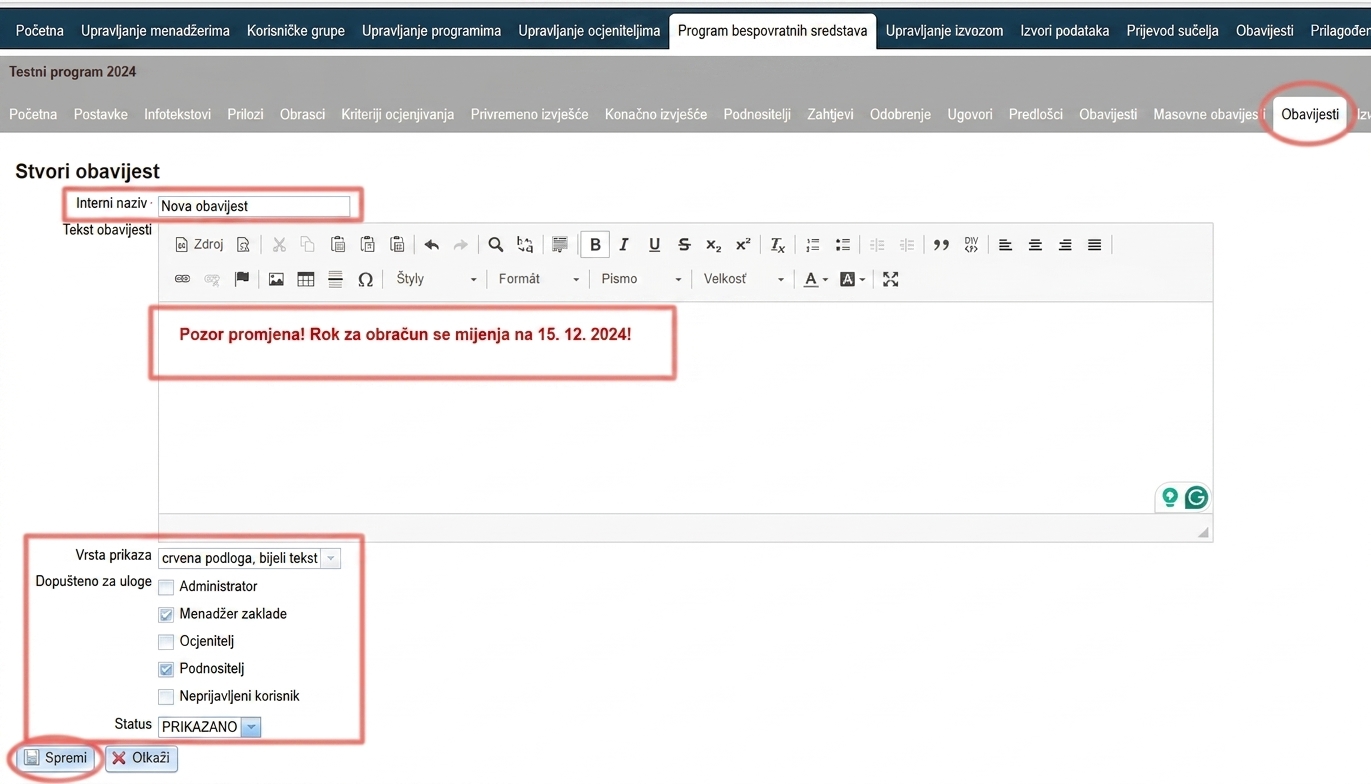Switch to the Konačno izvješće tab

(656, 114)
